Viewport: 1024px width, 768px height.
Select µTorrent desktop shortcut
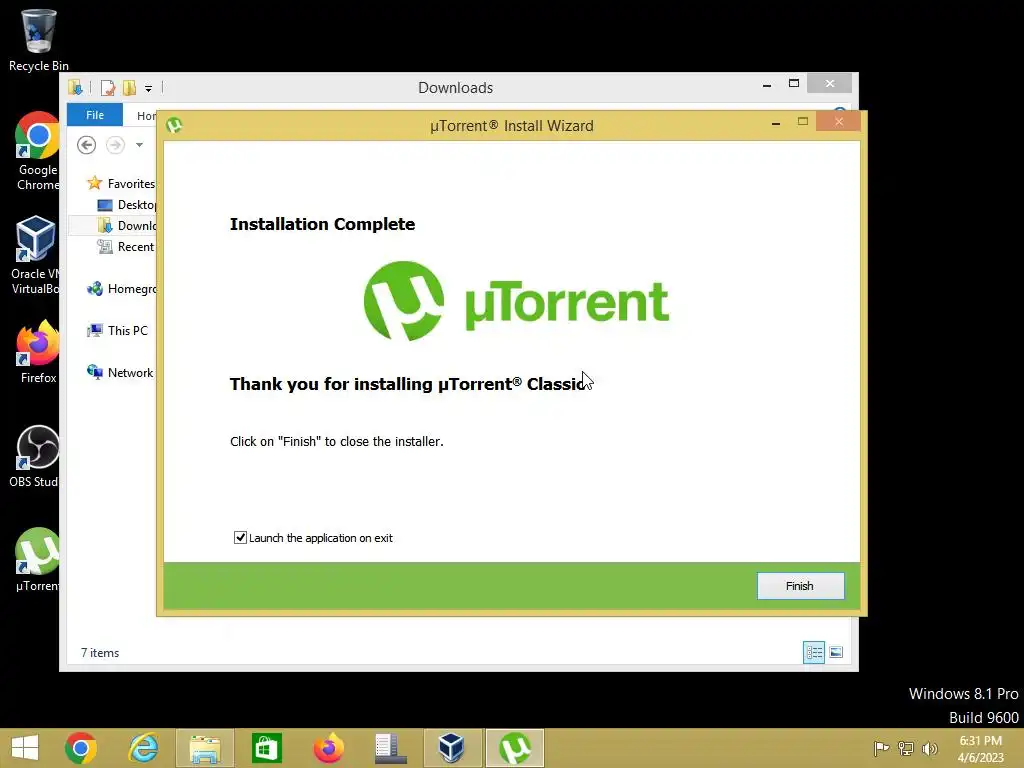(x=37, y=560)
